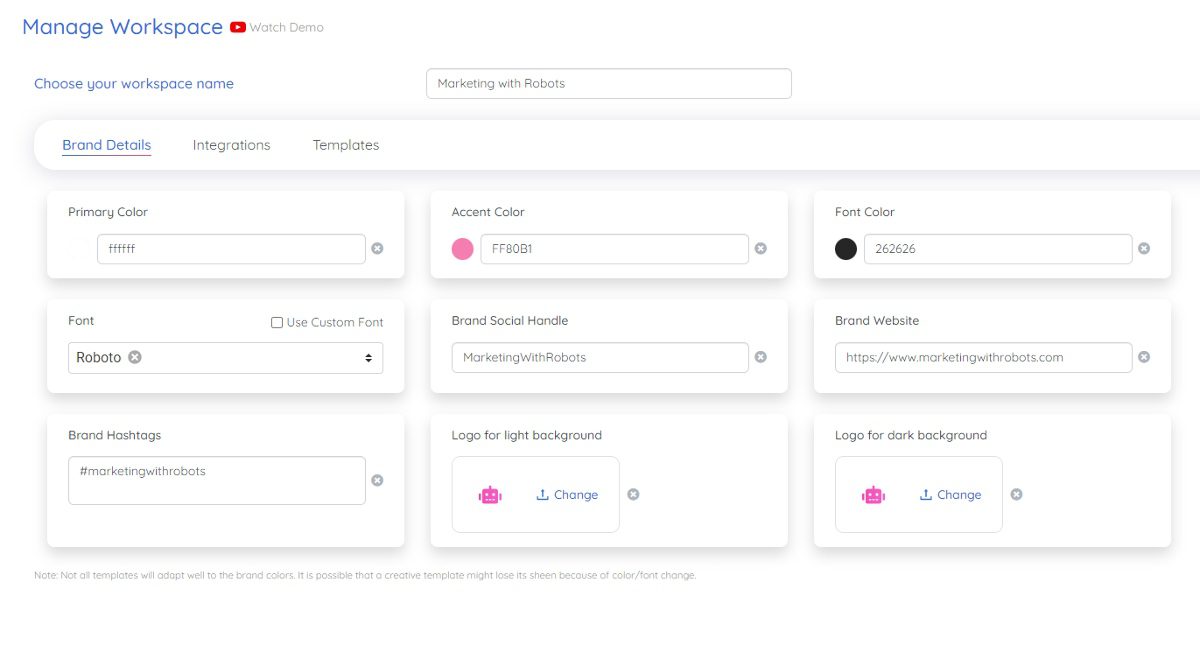Clear the Font Color field

1144,248
